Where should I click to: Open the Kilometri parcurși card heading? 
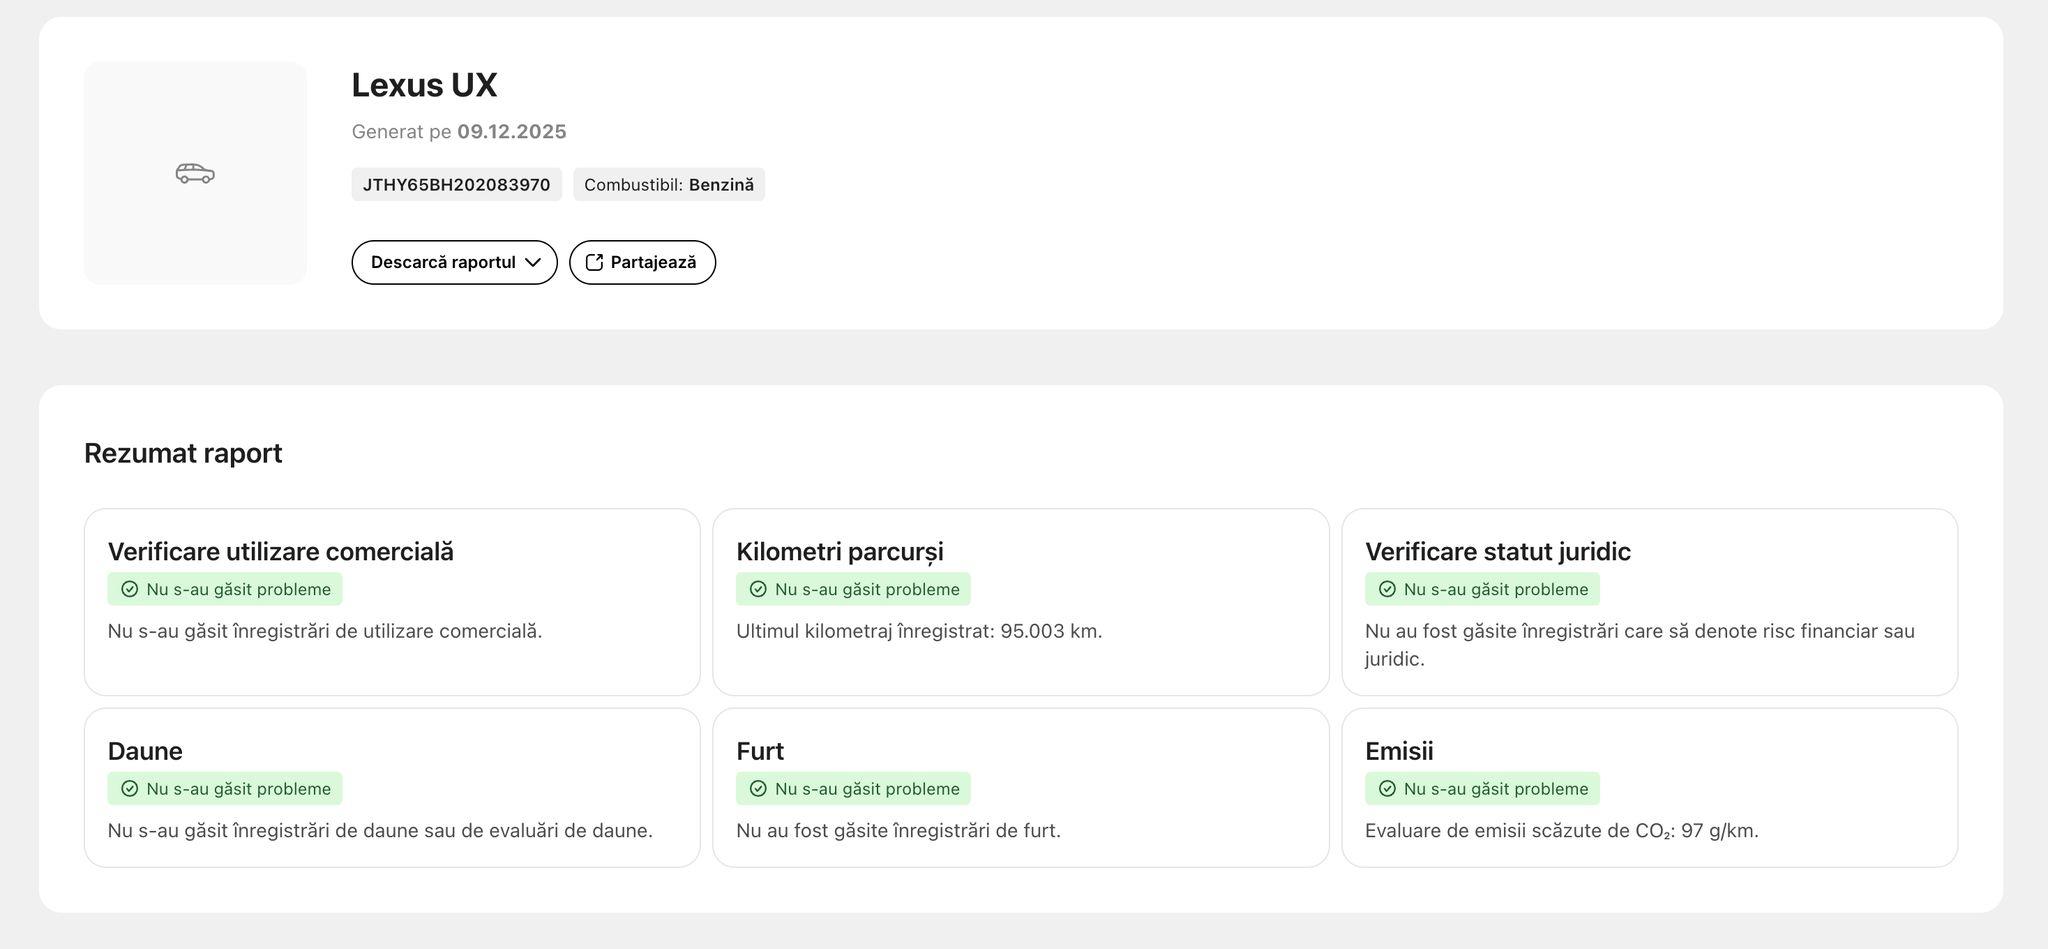[x=839, y=552]
